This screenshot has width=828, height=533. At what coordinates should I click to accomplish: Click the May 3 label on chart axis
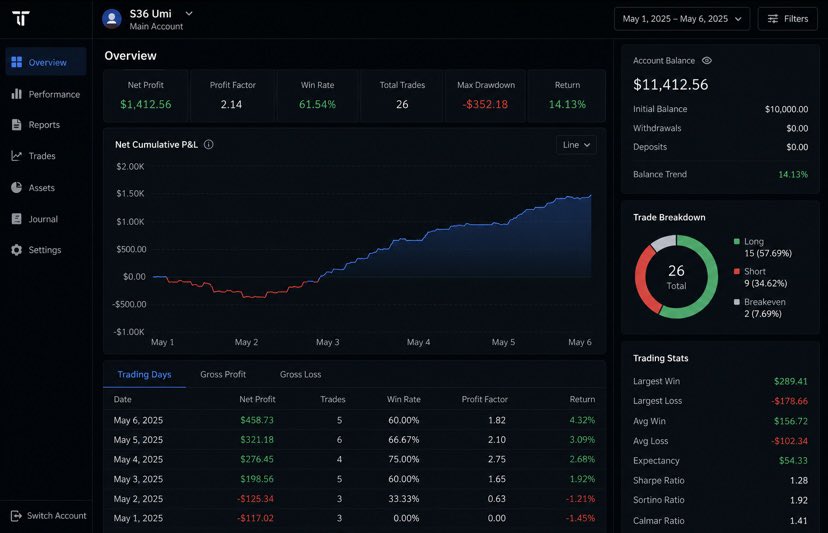327,342
